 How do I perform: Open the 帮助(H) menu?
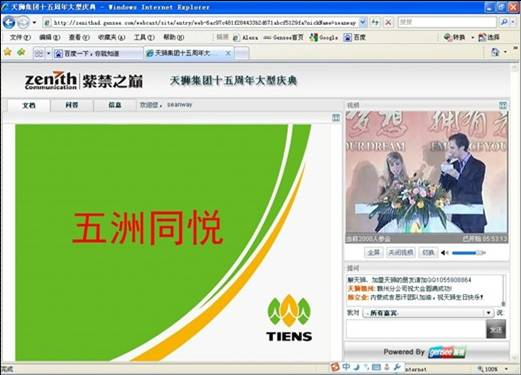(x=173, y=37)
